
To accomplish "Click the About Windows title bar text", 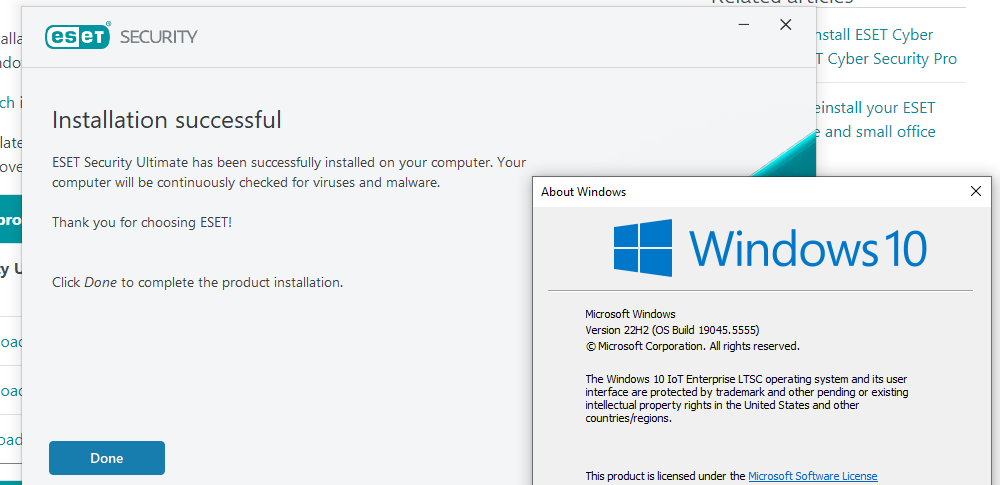I will (x=584, y=191).
